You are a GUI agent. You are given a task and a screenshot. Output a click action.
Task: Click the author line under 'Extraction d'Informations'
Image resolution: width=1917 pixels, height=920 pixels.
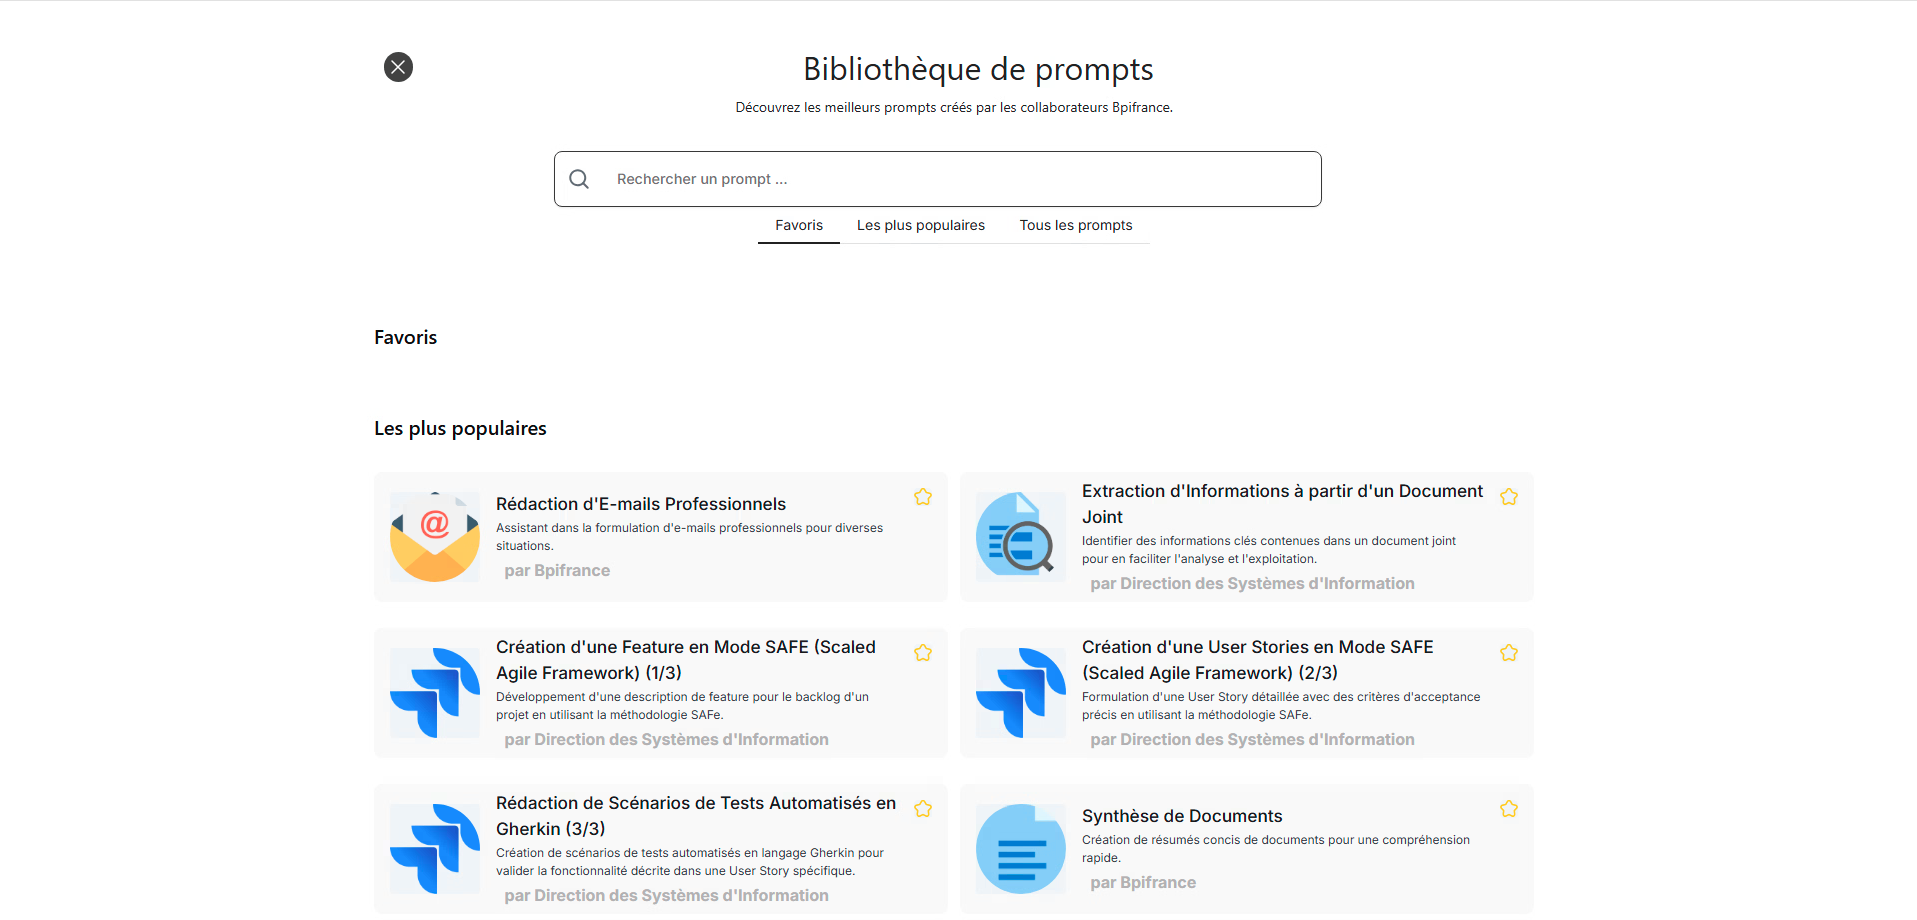click(1252, 583)
